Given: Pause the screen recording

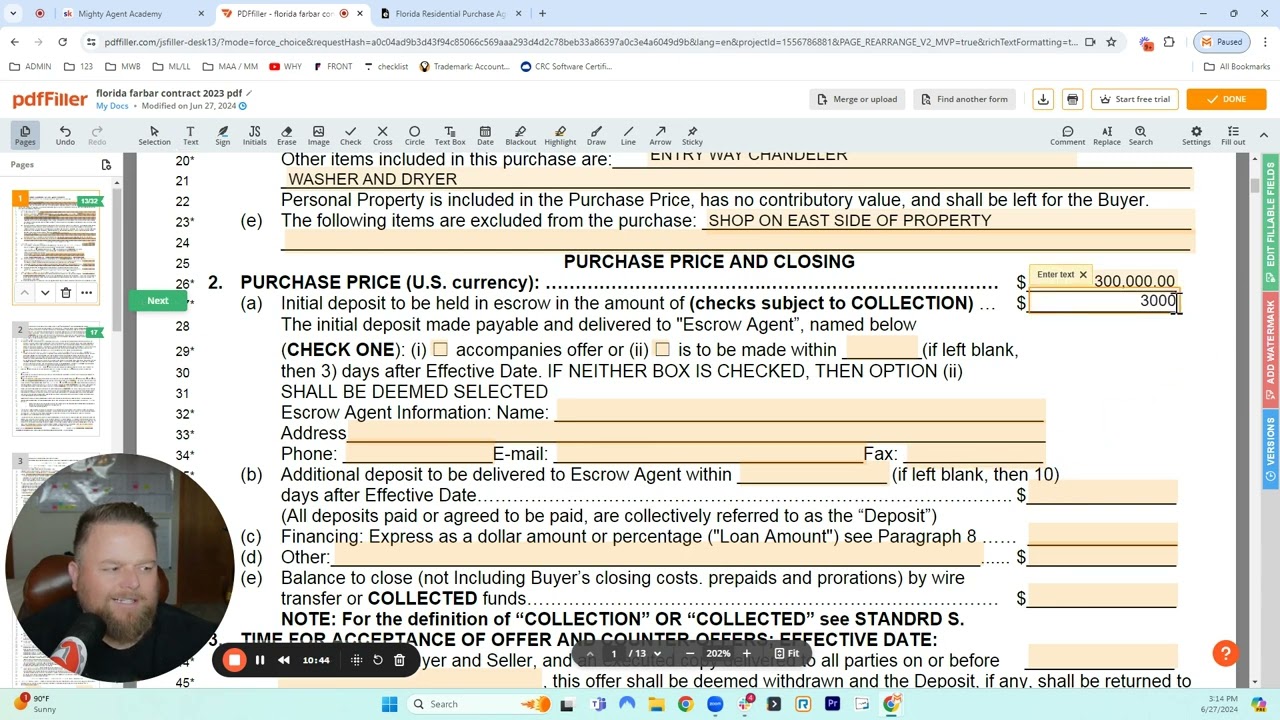Looking at the screenshot, I should (260, 659).
